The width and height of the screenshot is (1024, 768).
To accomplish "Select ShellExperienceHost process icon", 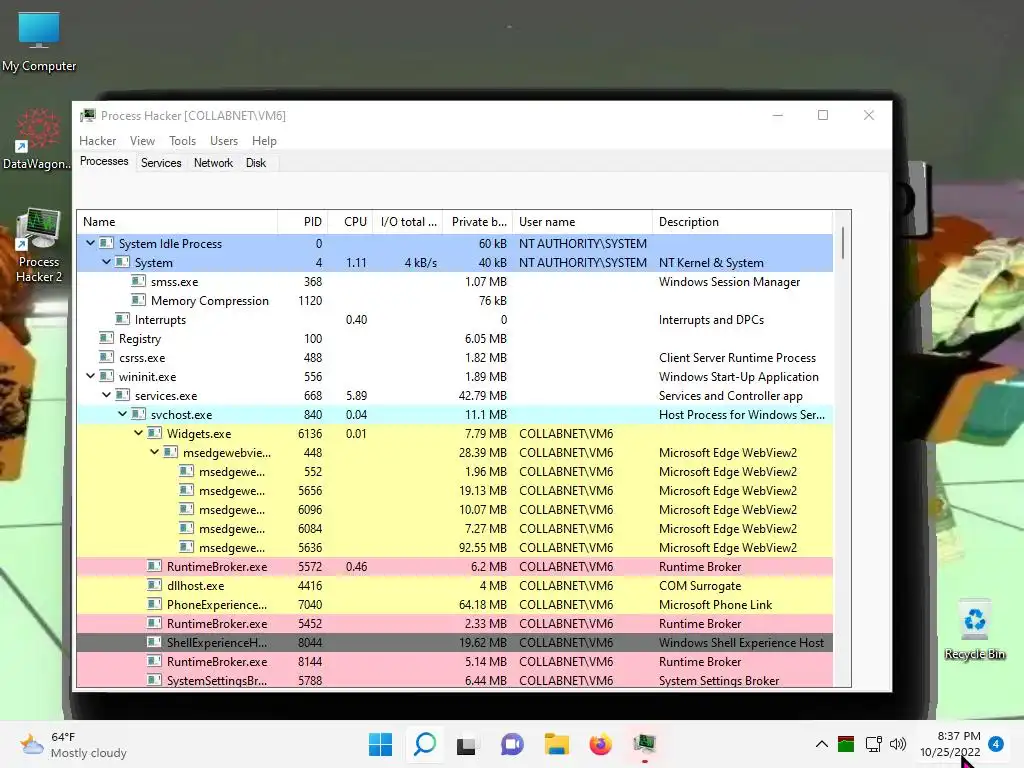I will coord(154,642).
